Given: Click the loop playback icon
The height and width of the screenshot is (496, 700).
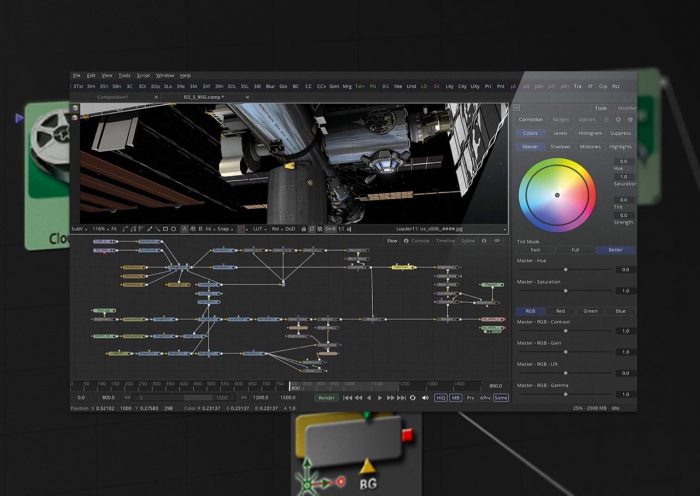Looking at the screenshot, I should (411, 397).
